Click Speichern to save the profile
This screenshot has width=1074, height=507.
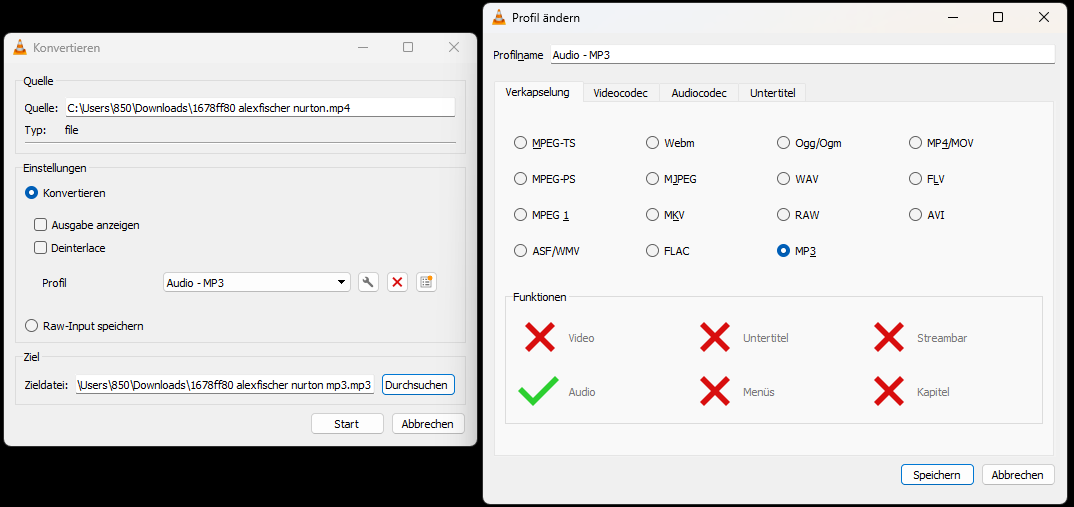point(937,474)
